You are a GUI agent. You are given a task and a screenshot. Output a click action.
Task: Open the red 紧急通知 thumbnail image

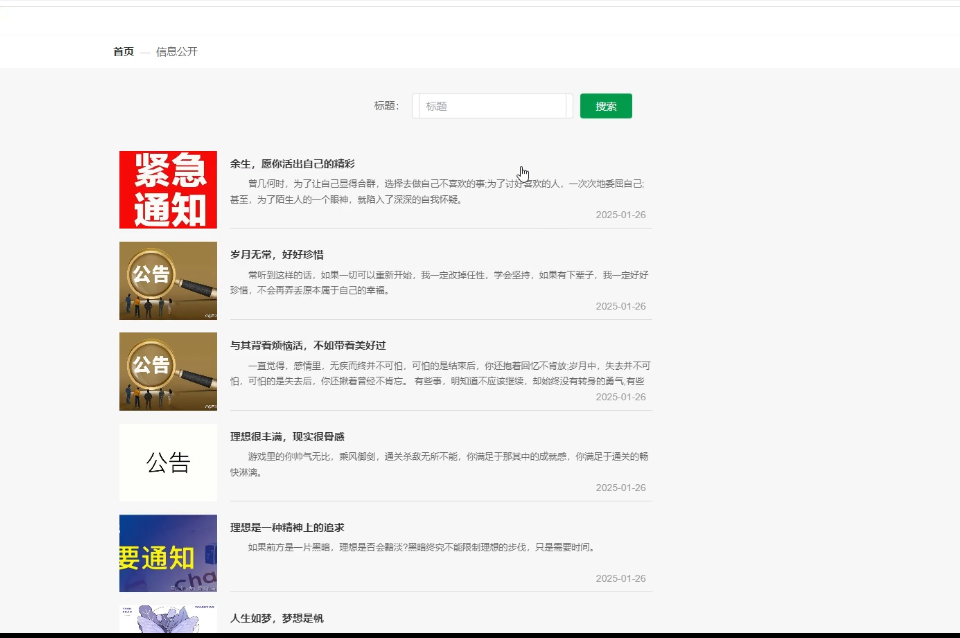coord(168,190)
